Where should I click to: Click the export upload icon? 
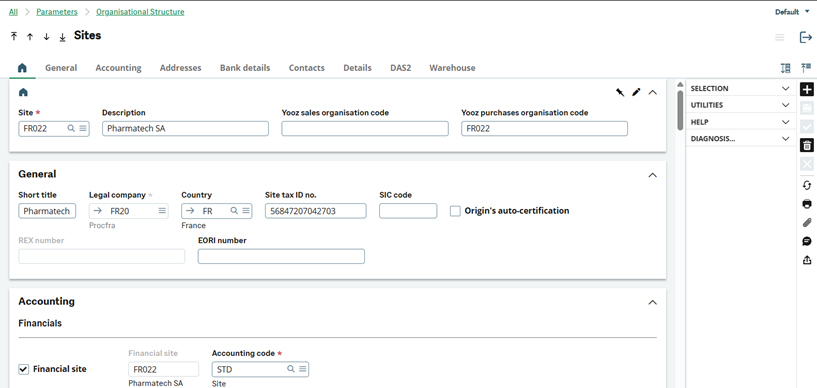click(807, 260)
